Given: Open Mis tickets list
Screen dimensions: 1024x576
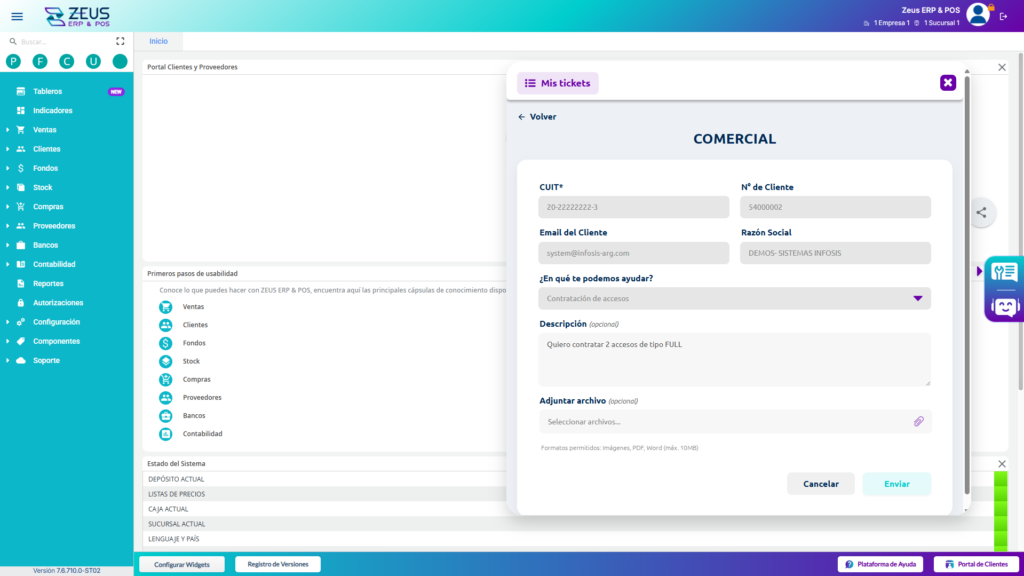Looking at the screenshot, I should [557, 83].
